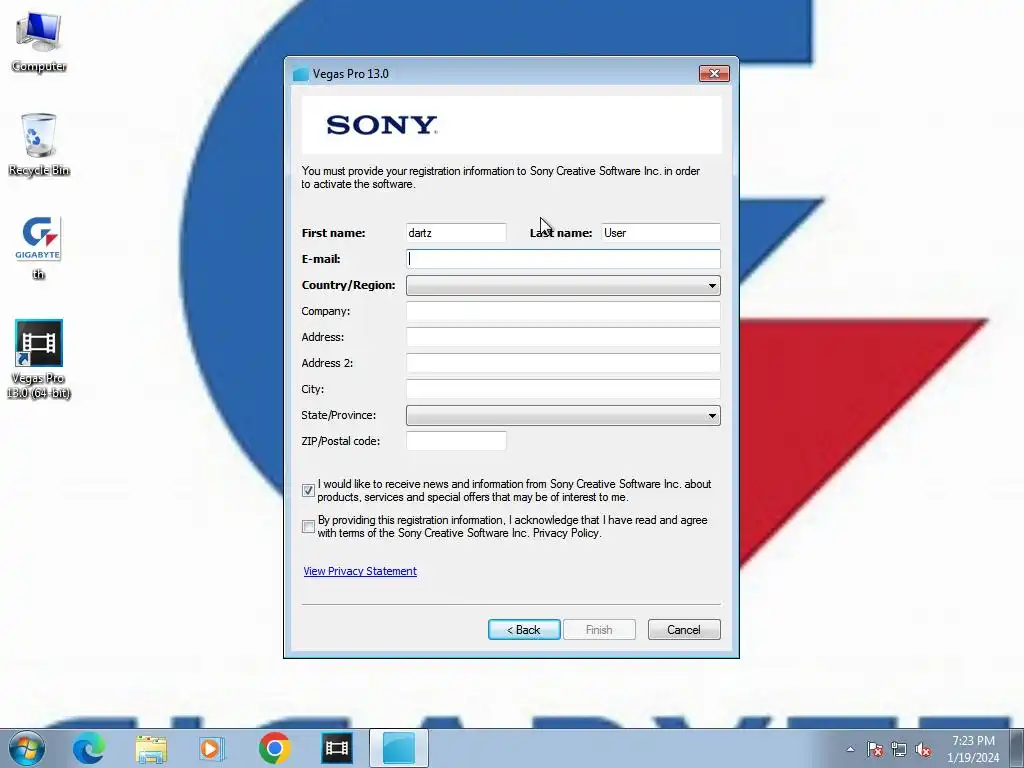Viewport: 1024px width, 768px height.
Task: Open the Windows Start menu
Action: pos(26,748)
